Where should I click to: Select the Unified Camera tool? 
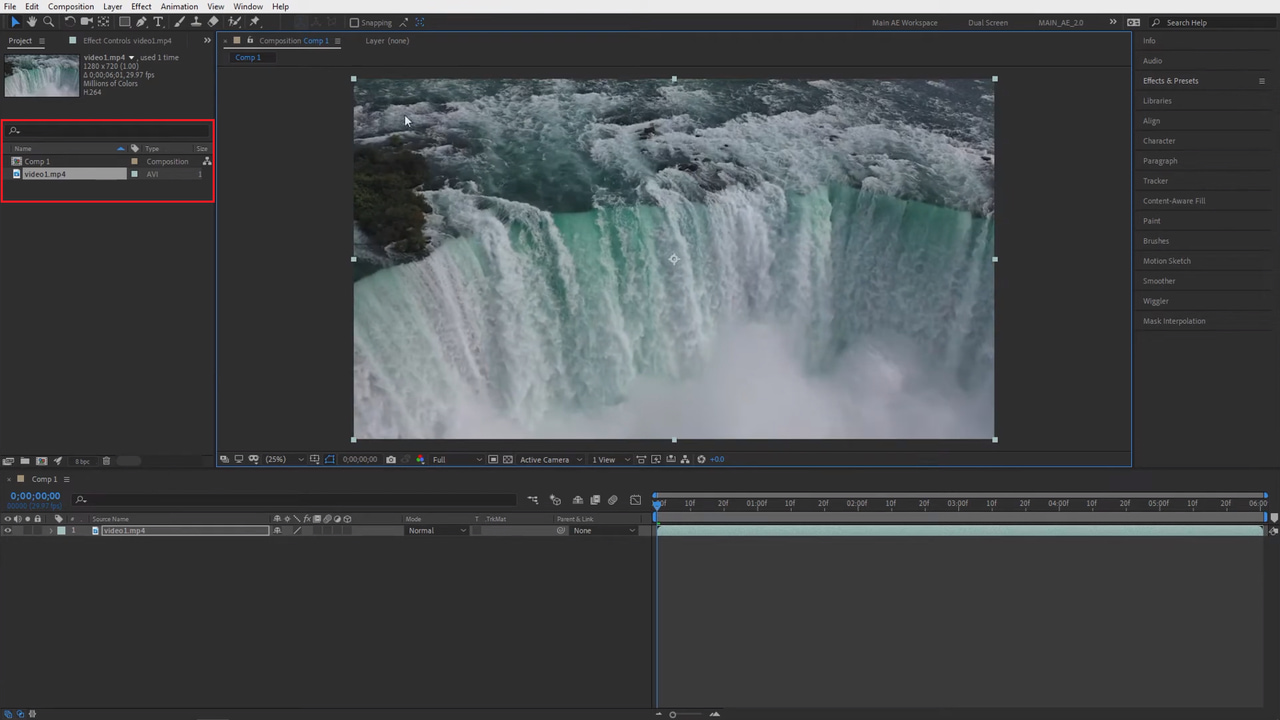point(87,22)
